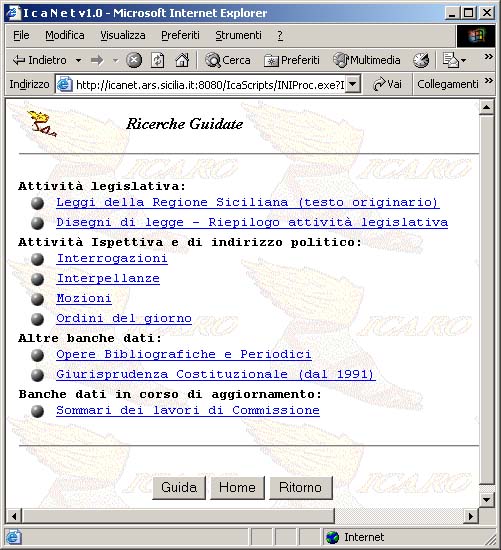Image resolution: width=501 pixels, height=550 pixels.
Task: Go to the Home page icon
Action: click(182, 60)
